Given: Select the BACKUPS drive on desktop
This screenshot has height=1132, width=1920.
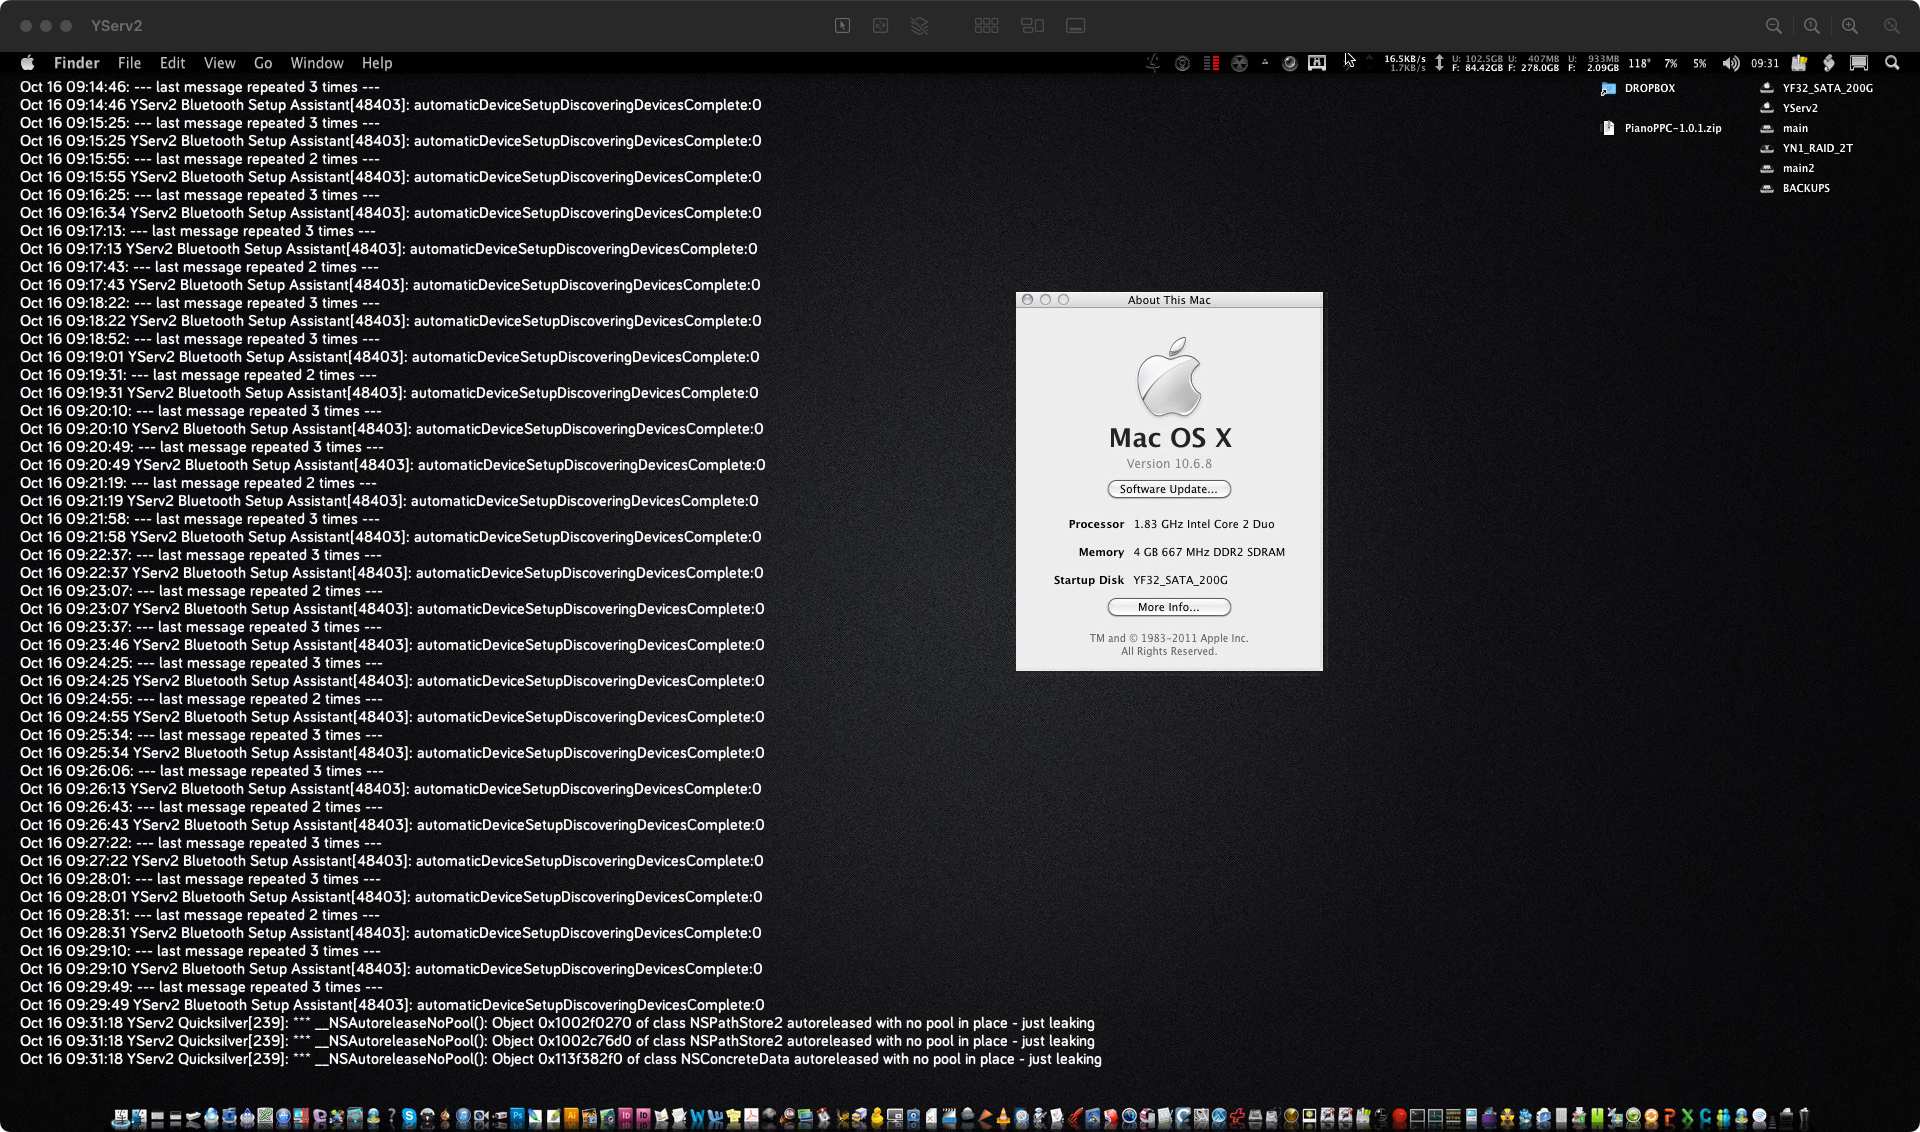Looking at the screenshot, I should point(1805,188).
